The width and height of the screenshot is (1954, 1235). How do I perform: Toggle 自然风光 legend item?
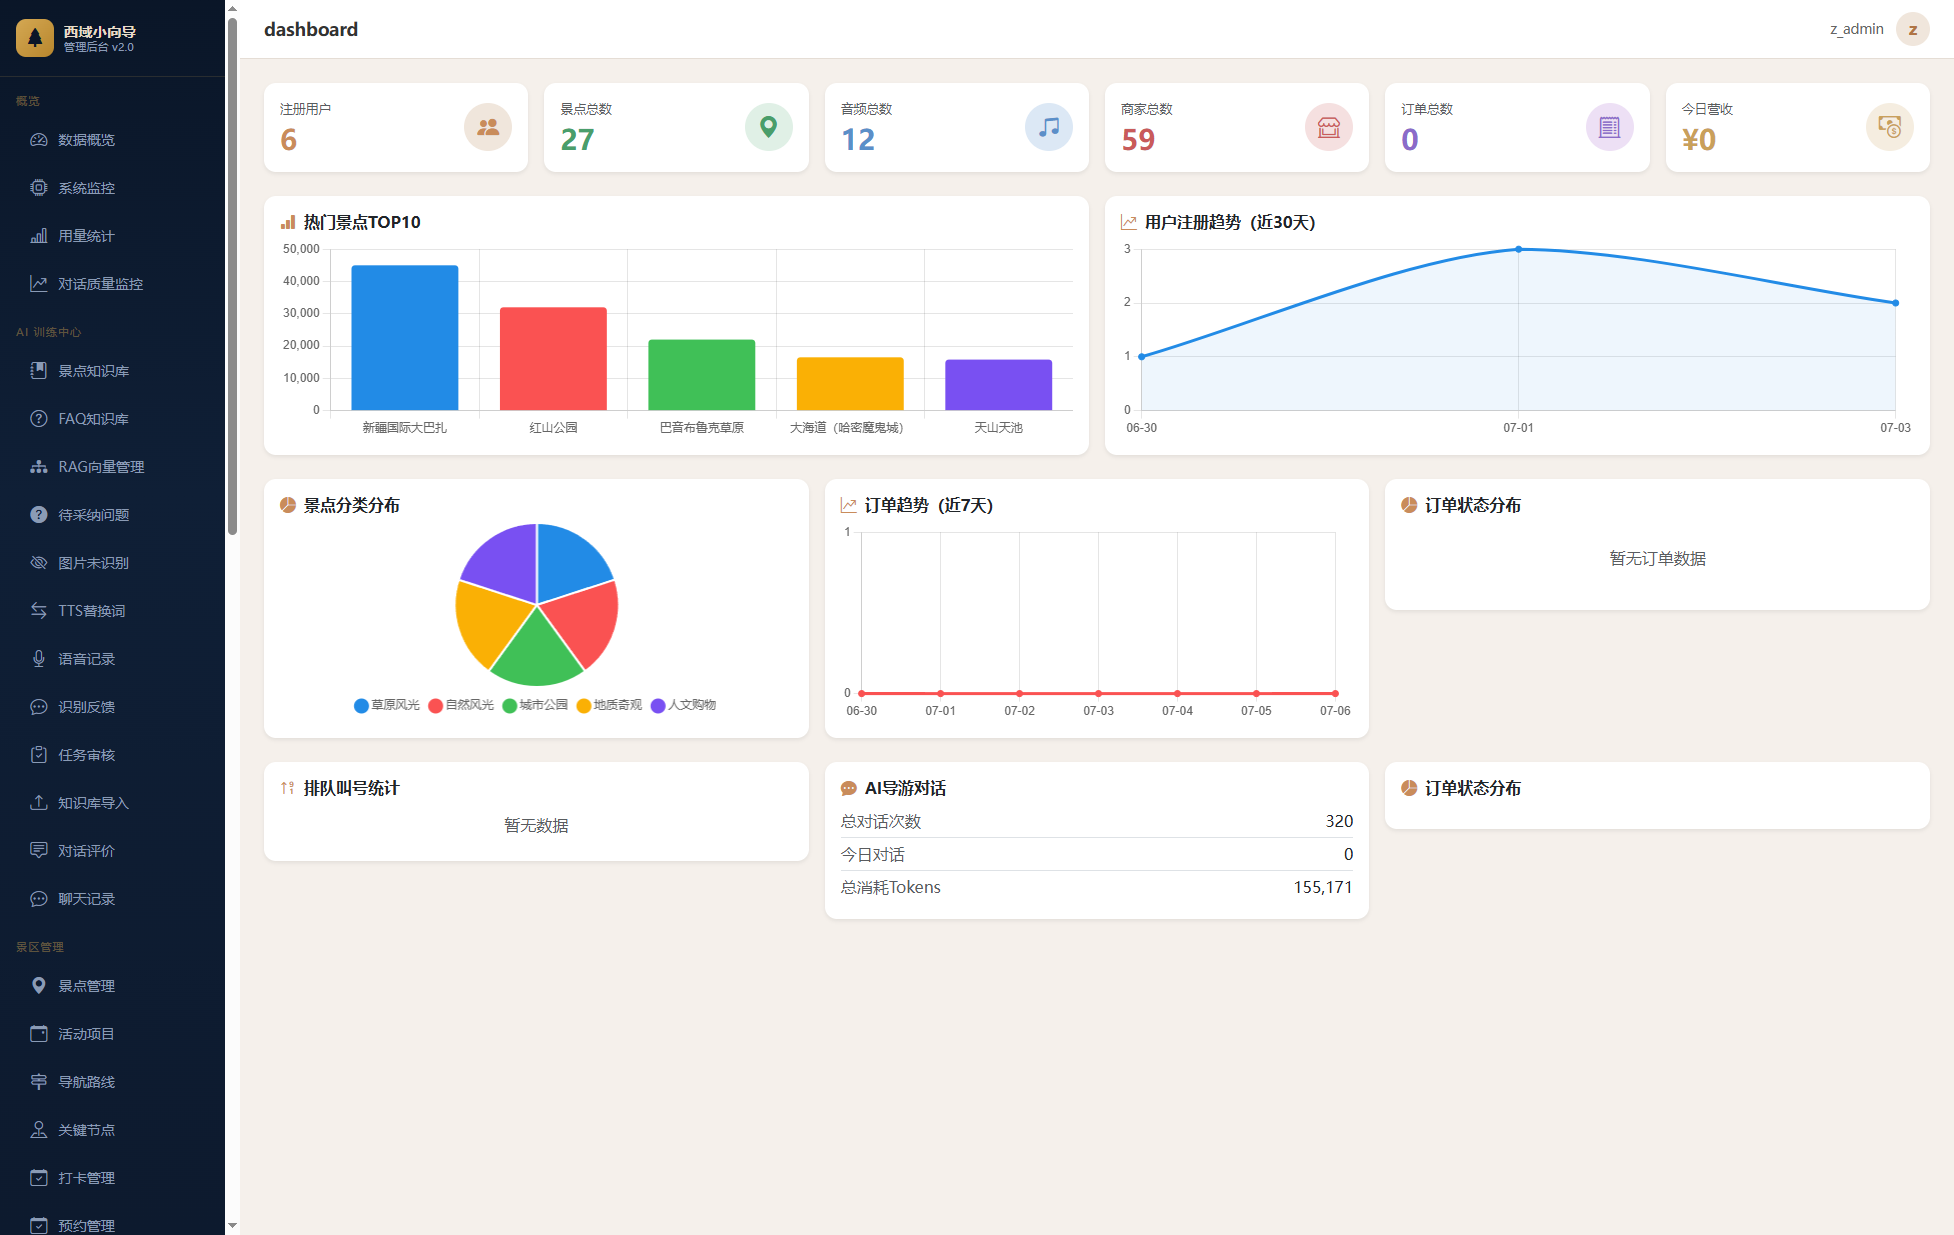click(x=461, y=705)
